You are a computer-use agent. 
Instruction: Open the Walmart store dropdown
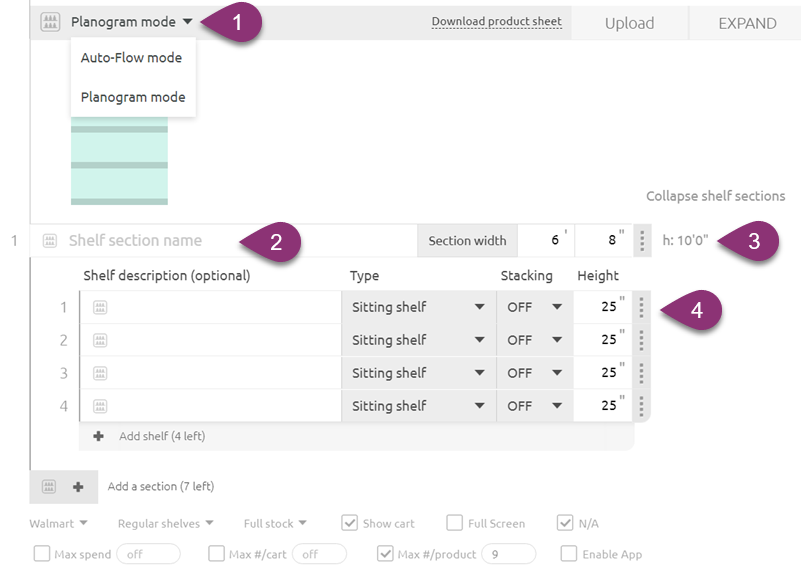tap(58, 523)
